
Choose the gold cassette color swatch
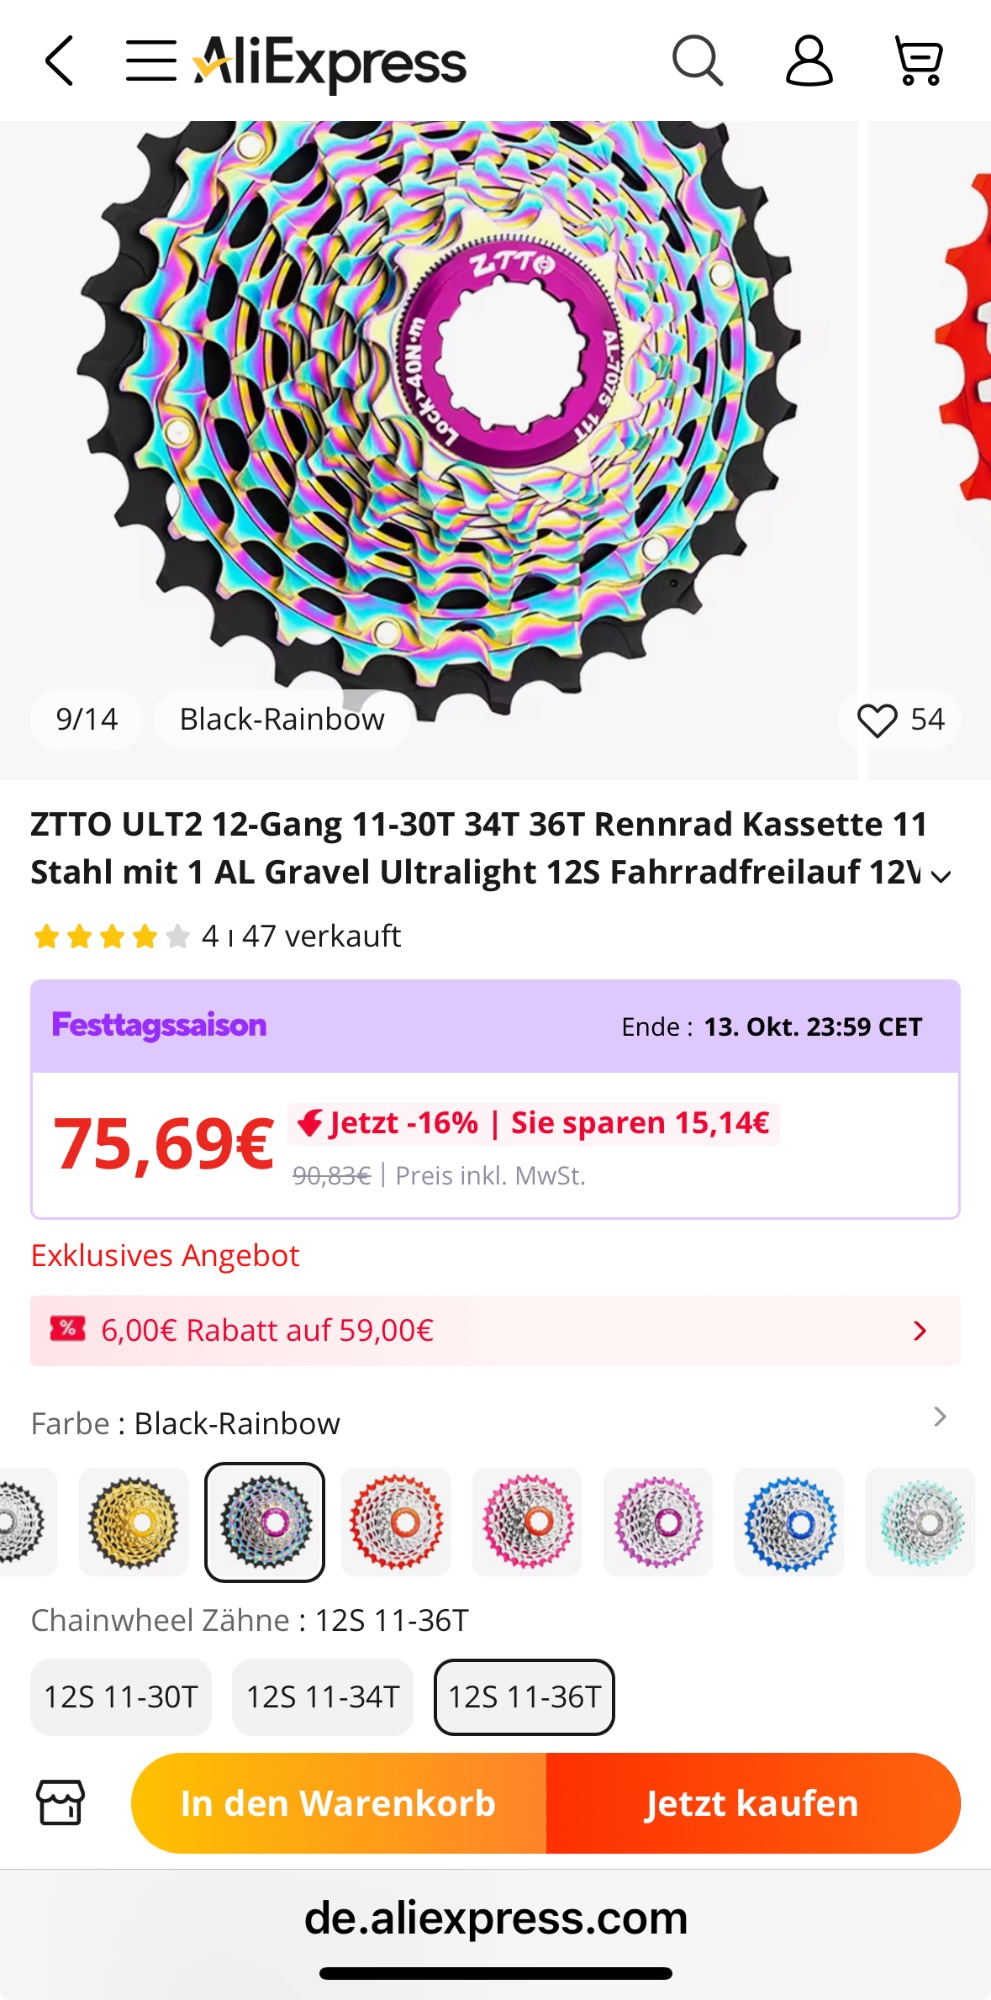point(133,1522)
